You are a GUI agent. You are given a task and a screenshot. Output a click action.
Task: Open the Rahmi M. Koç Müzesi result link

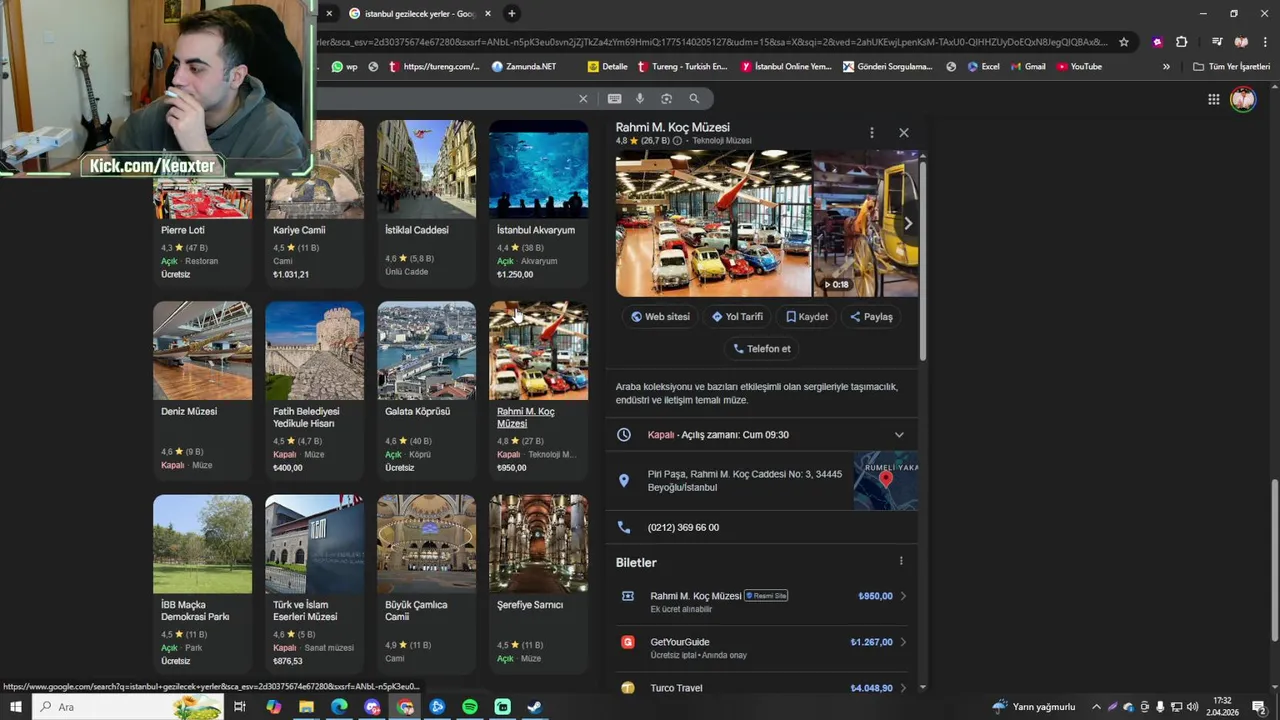tap(526, 417)
